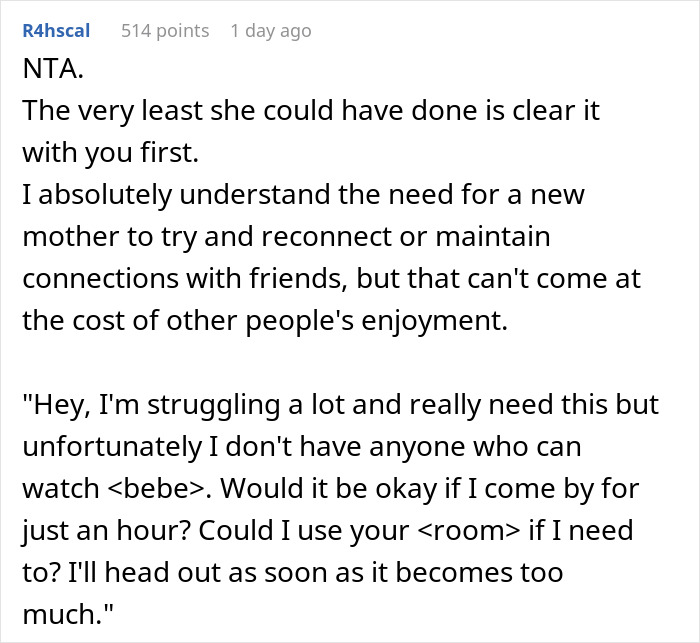This screenshot has width=700, height=643.
Task: Click the 514 points score
Action: [165, 31]
